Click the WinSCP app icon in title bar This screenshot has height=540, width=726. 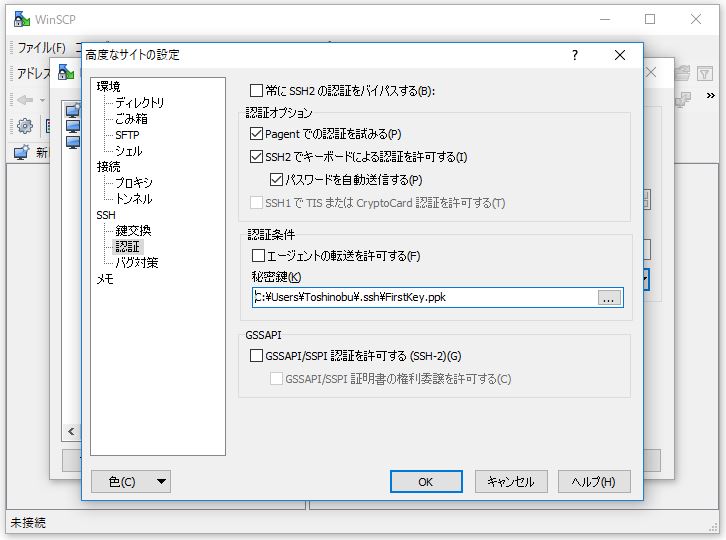(21, 19)
